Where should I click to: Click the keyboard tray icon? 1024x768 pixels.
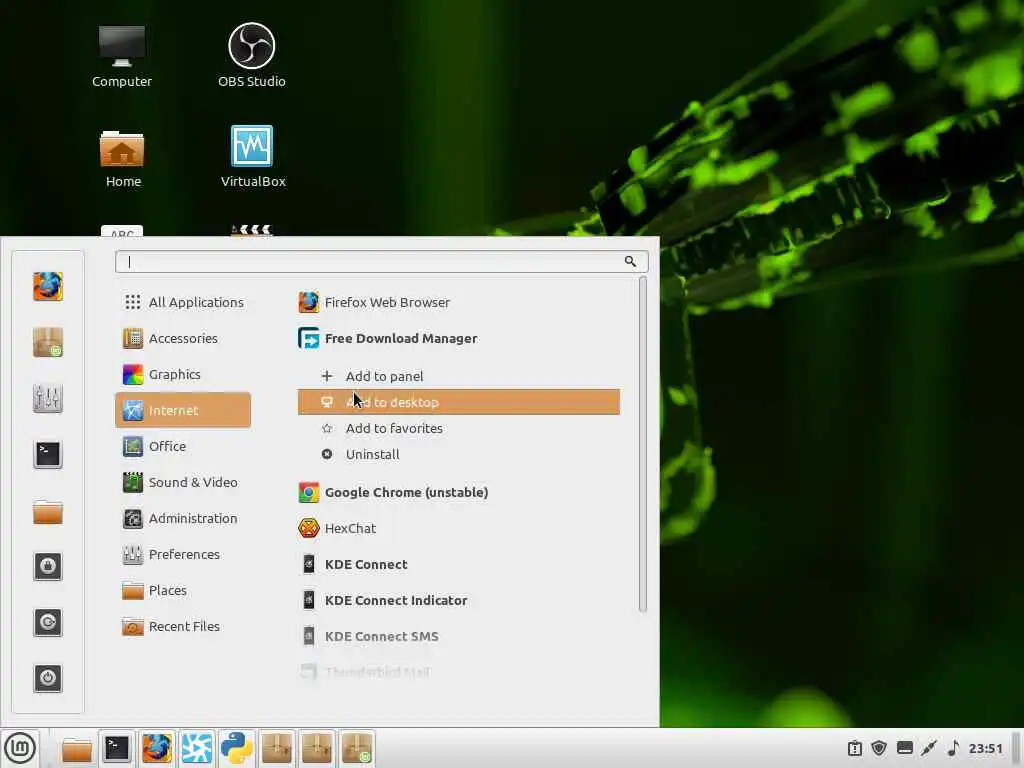[904, 748]
